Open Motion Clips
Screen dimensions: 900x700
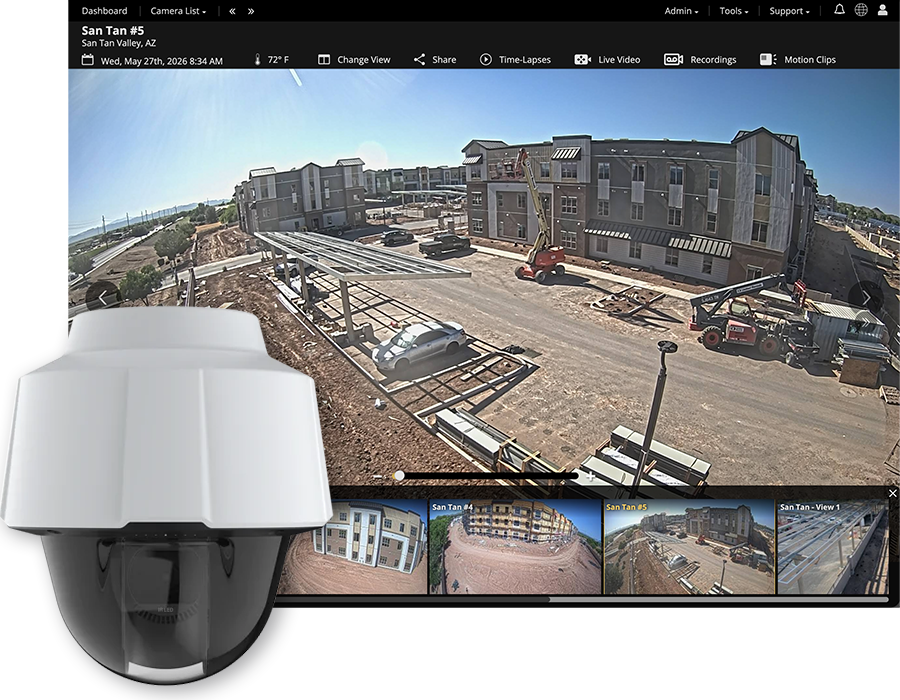point(810,60)
